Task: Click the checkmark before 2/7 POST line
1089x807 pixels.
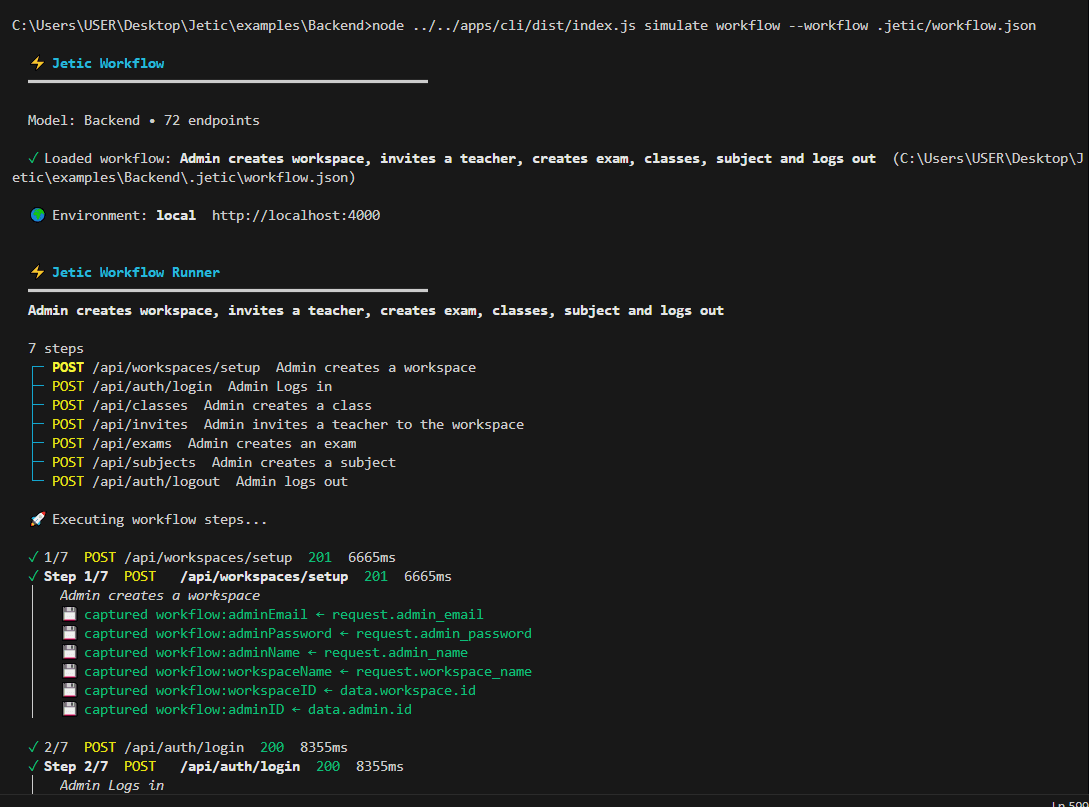Action: (33, 747)
